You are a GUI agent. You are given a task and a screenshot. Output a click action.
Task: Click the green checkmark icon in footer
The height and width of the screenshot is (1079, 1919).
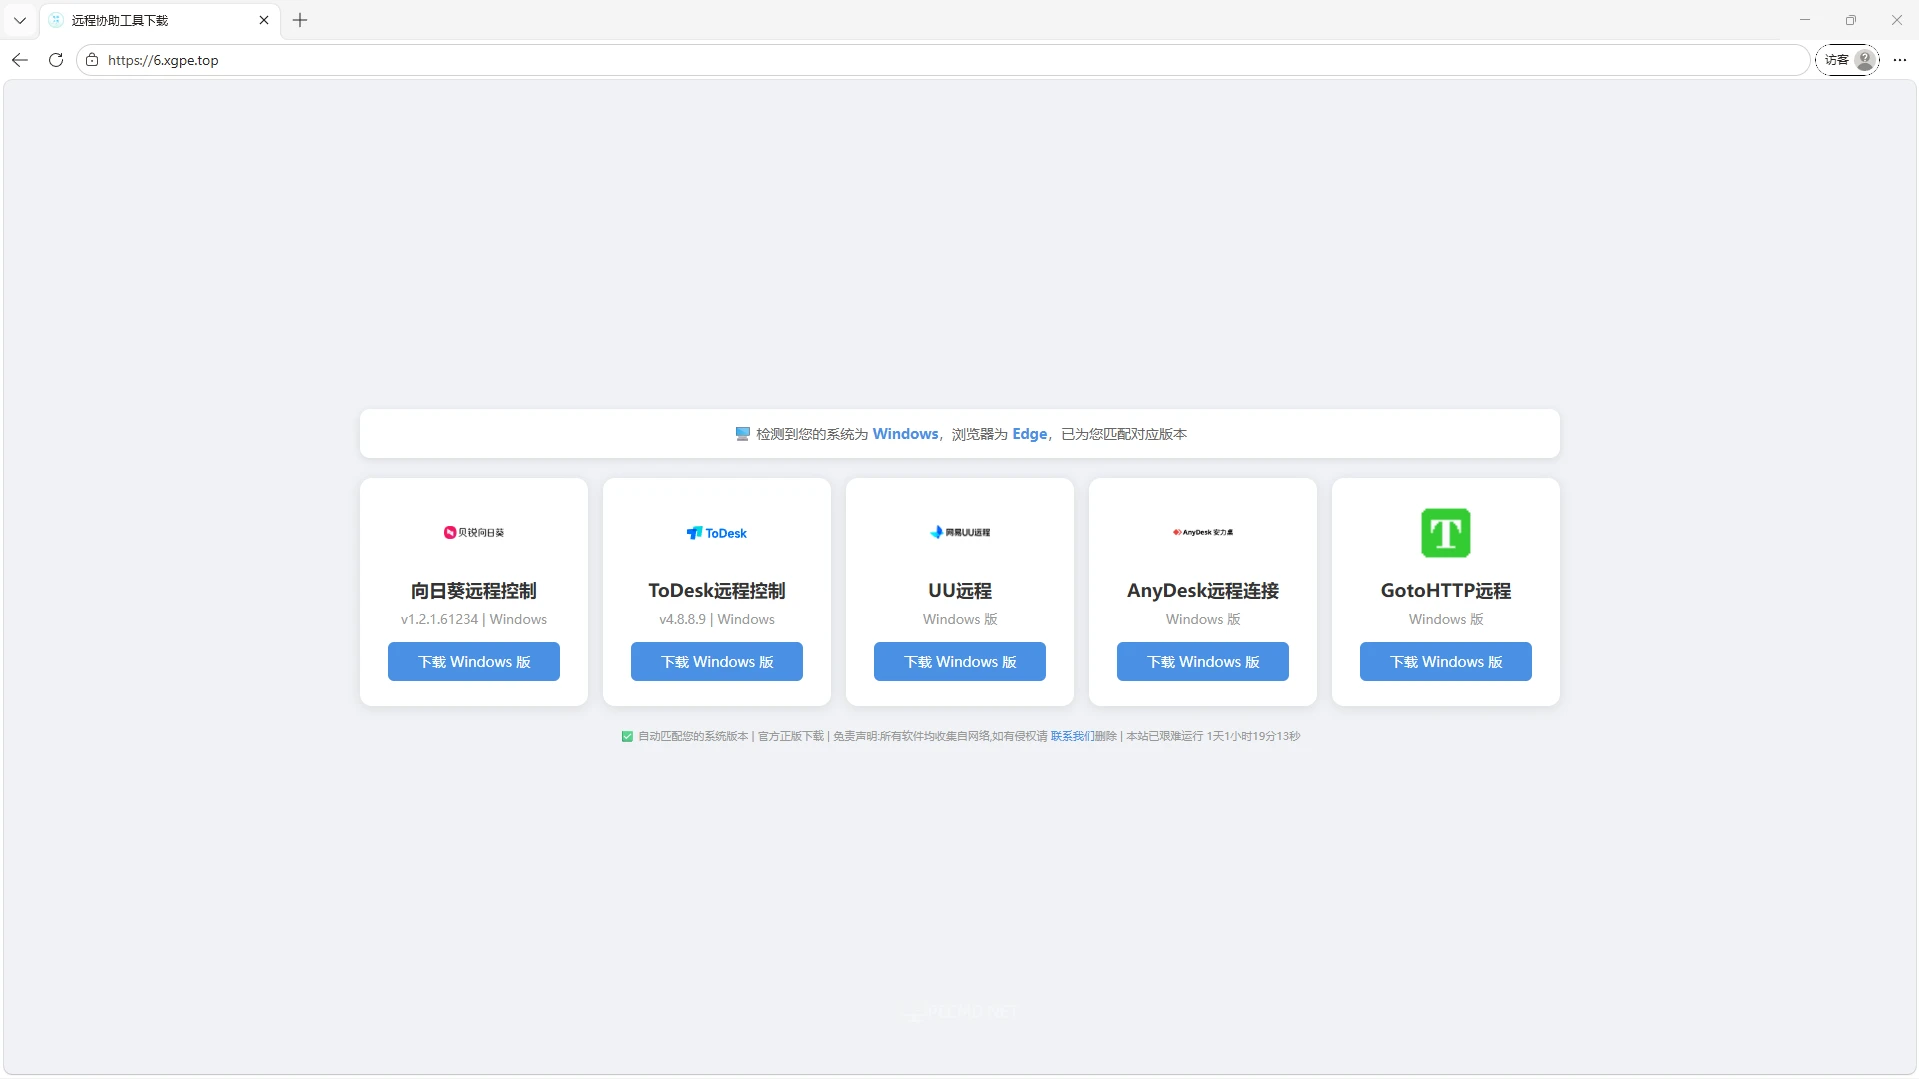pyautogui.click(x=627, y=737)
